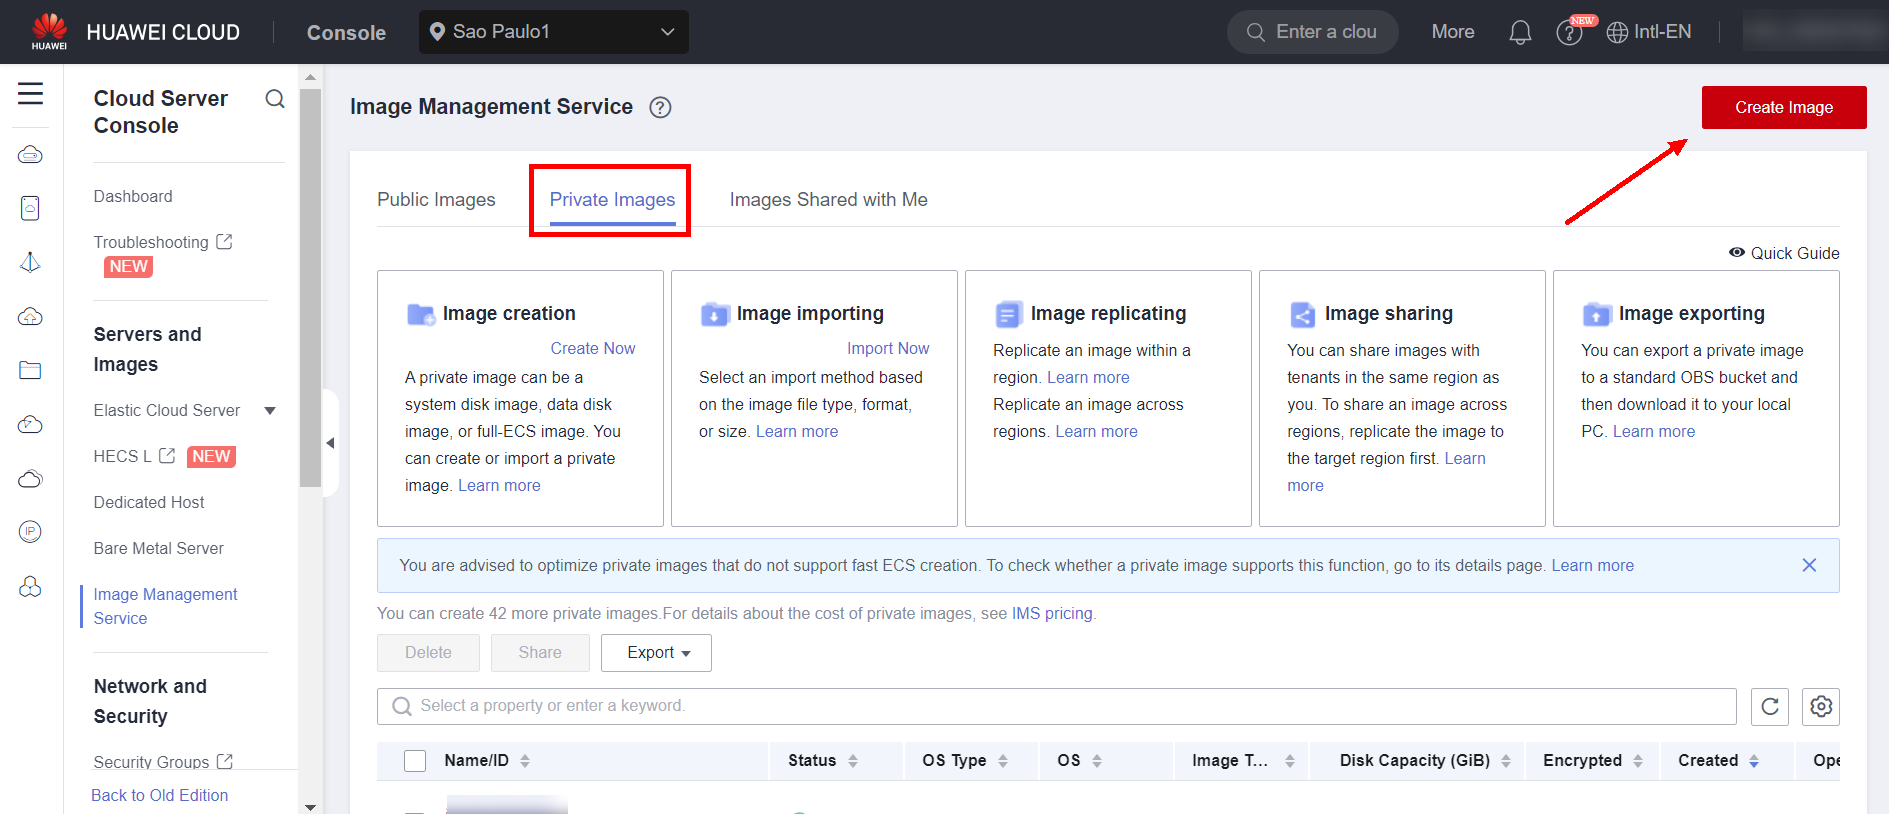
Task: Click the image property search field
Action: click(x=1056, y=706)
